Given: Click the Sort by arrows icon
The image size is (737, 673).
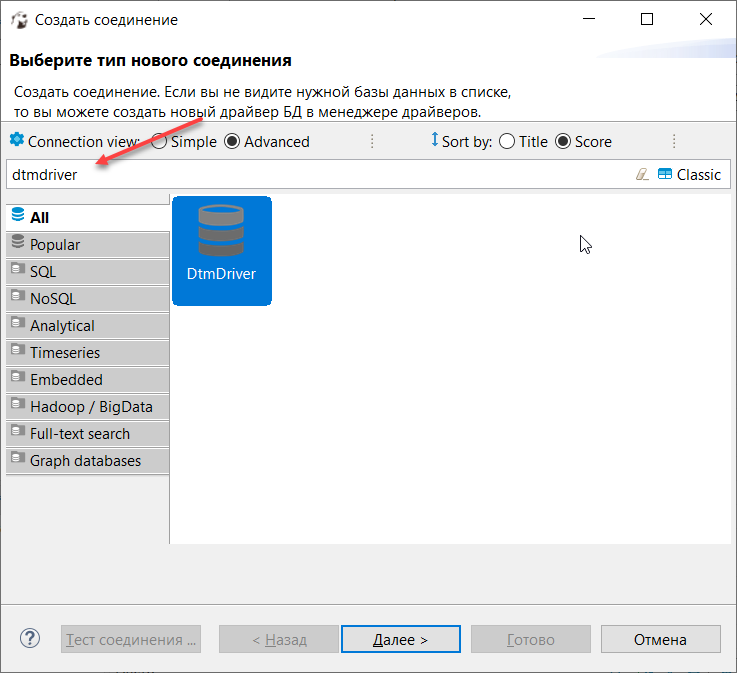Looking at the screenshot, I should pyautogui.click(x=434, y=140).
